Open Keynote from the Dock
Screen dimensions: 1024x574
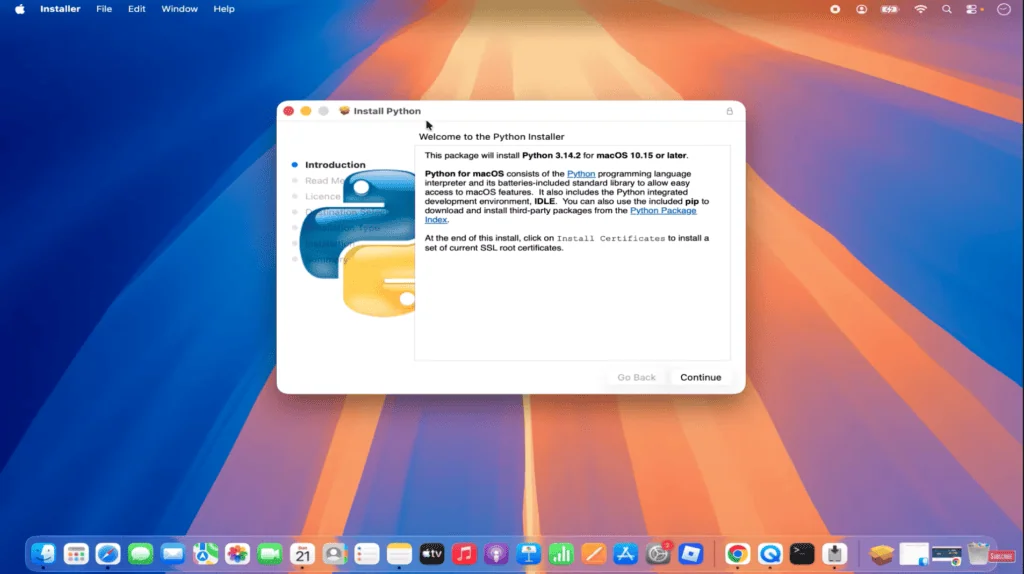(528, 554)
